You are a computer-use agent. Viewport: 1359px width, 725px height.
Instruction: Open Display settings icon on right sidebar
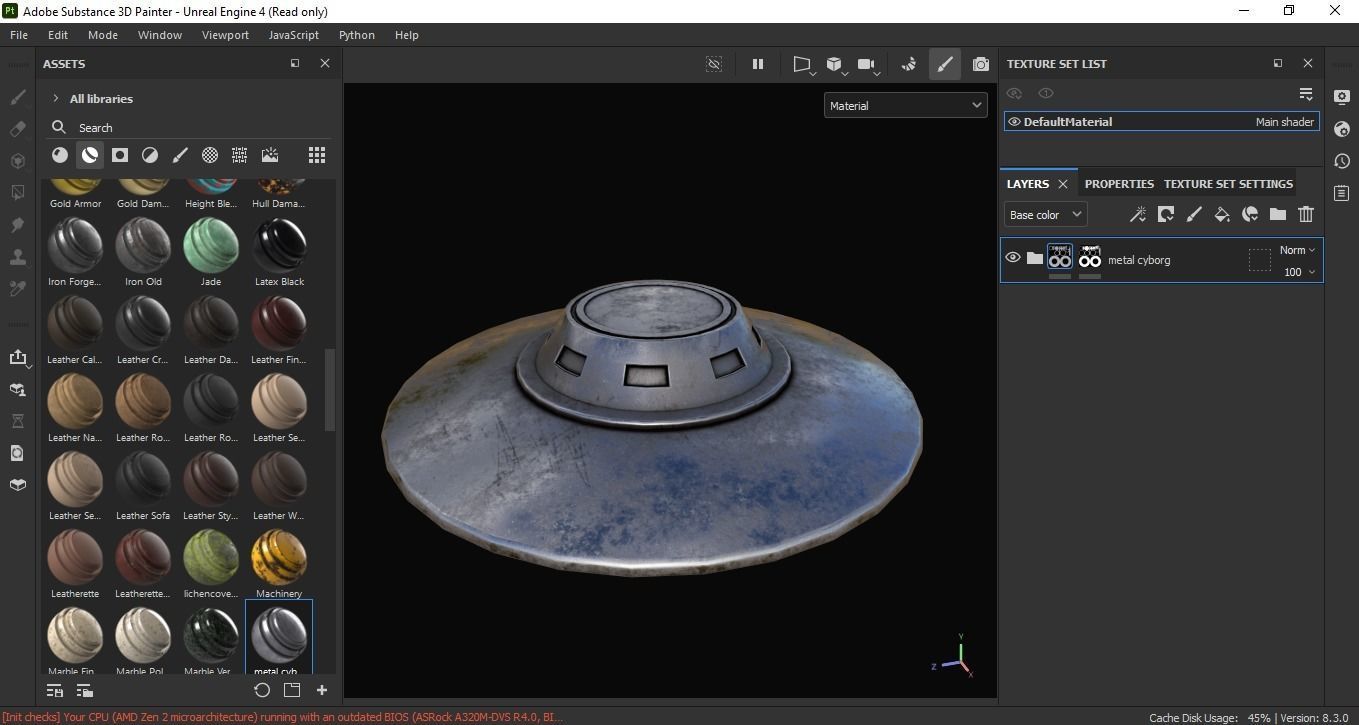1342,97
